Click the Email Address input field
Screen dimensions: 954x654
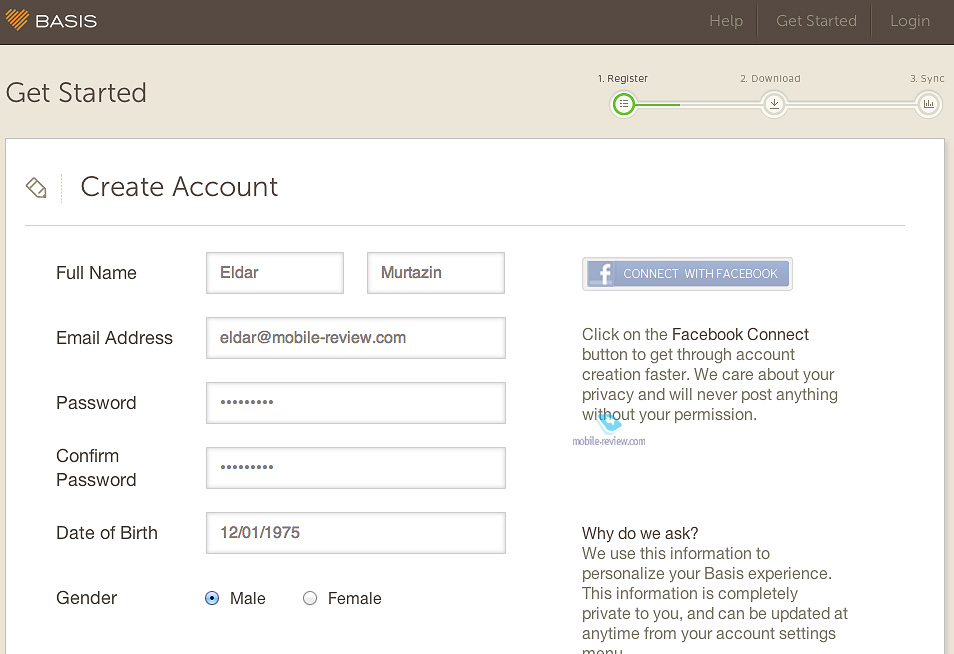[x=355, y=338]
